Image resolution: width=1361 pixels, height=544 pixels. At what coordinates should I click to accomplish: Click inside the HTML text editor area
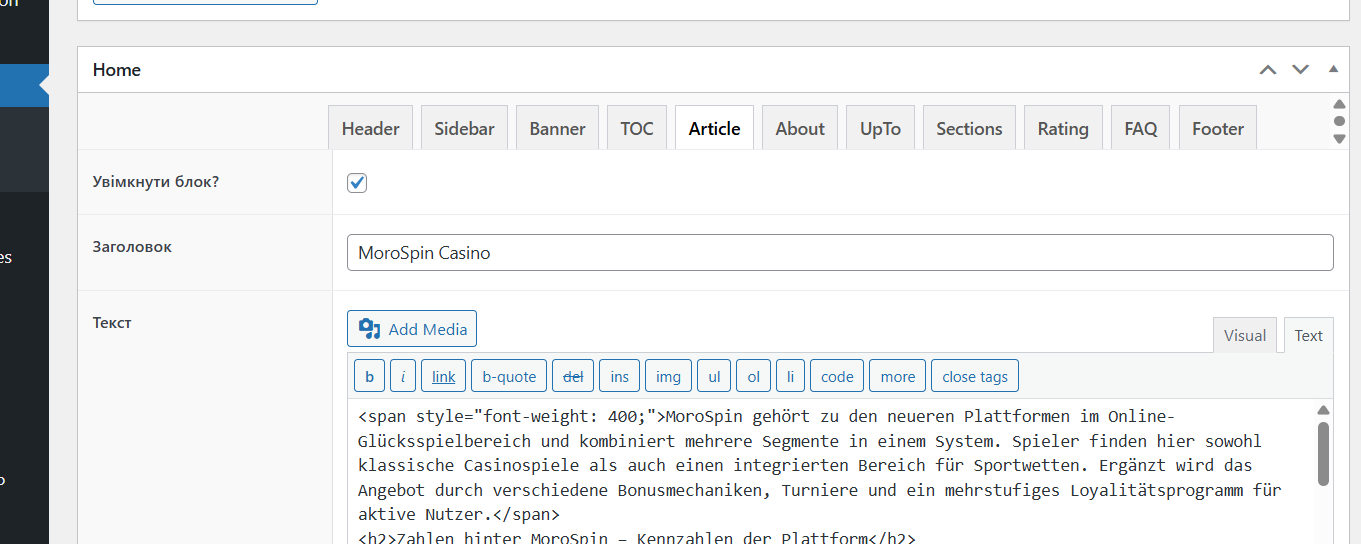click(x=830, y=472)
